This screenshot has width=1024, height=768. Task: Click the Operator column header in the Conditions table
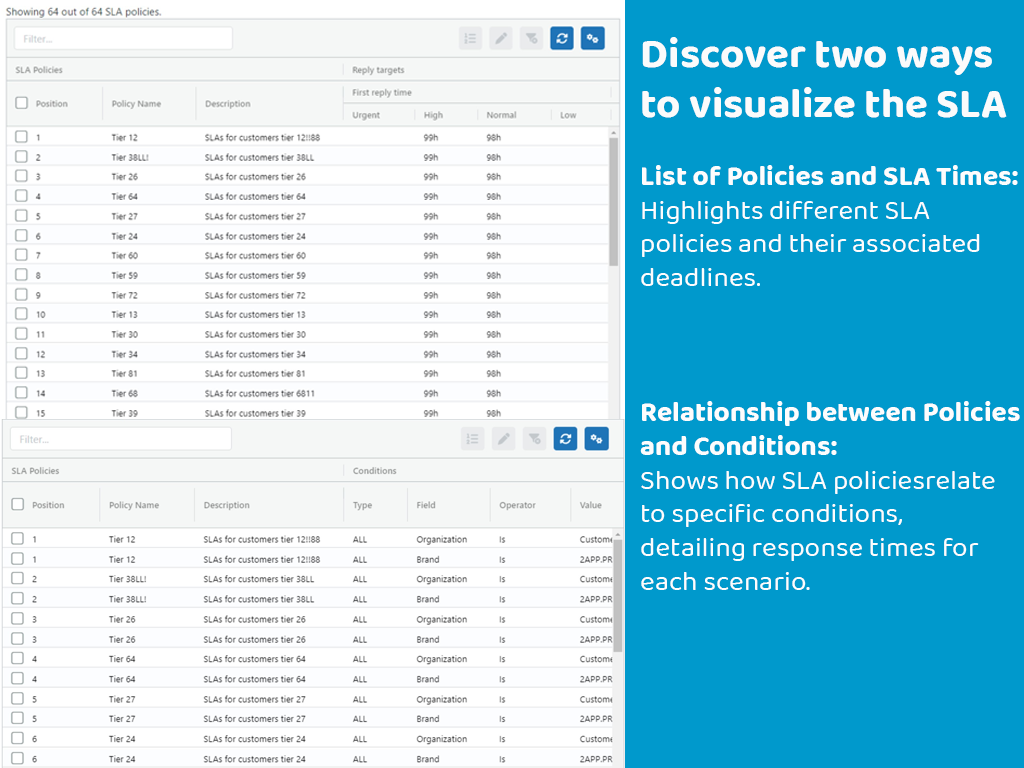tap(517, 505)
